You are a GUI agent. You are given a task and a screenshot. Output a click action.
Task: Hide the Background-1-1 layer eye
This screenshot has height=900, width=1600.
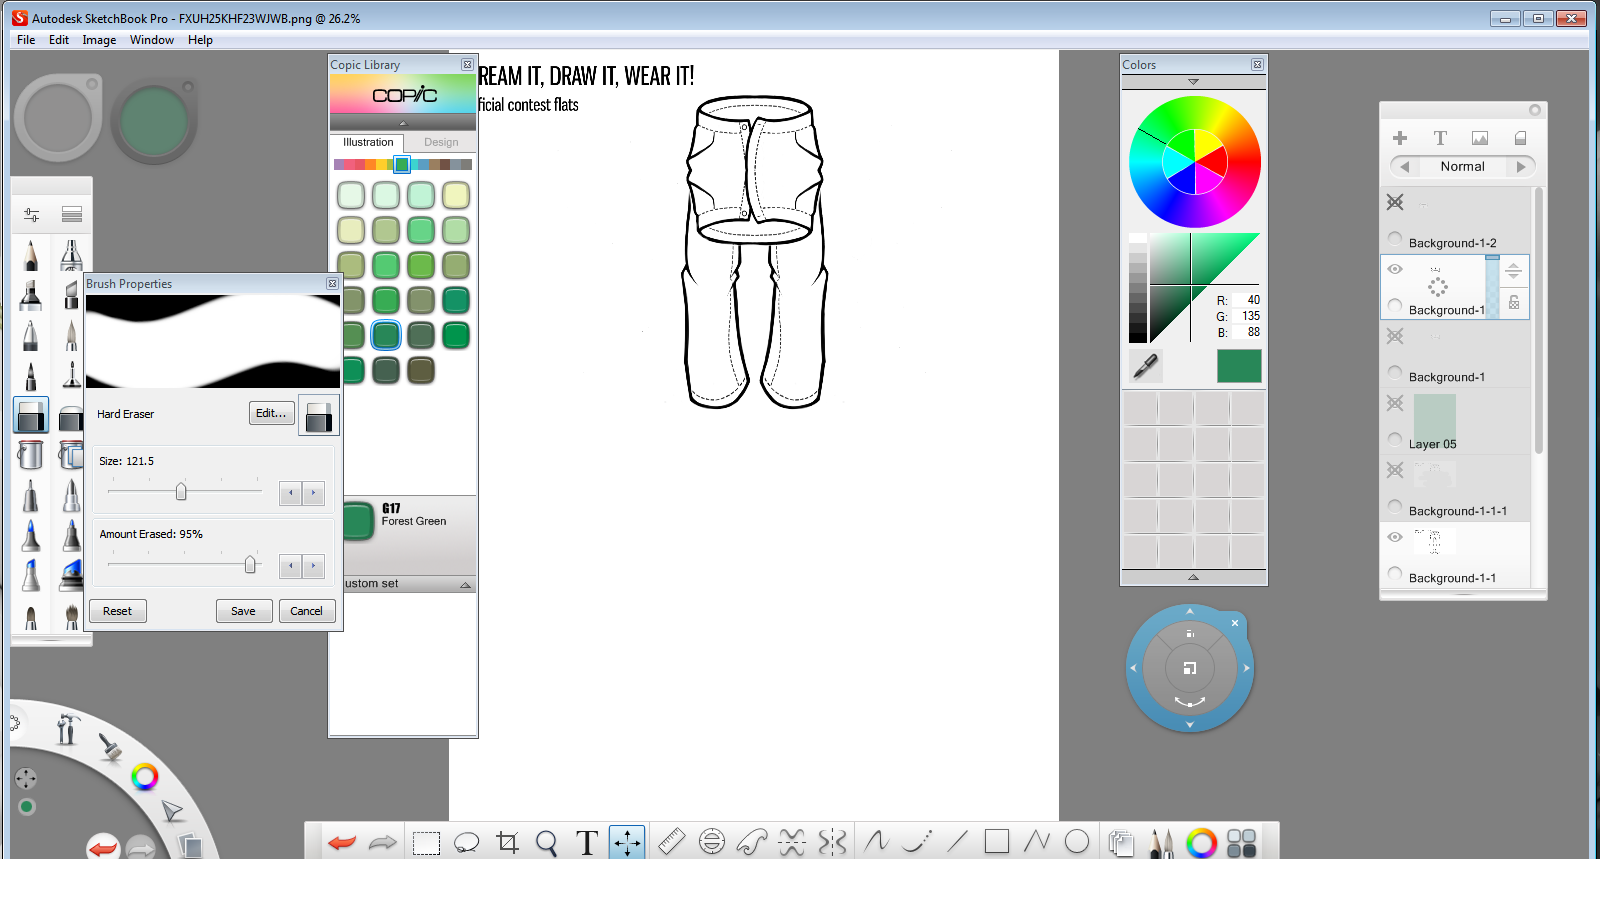1395,537
